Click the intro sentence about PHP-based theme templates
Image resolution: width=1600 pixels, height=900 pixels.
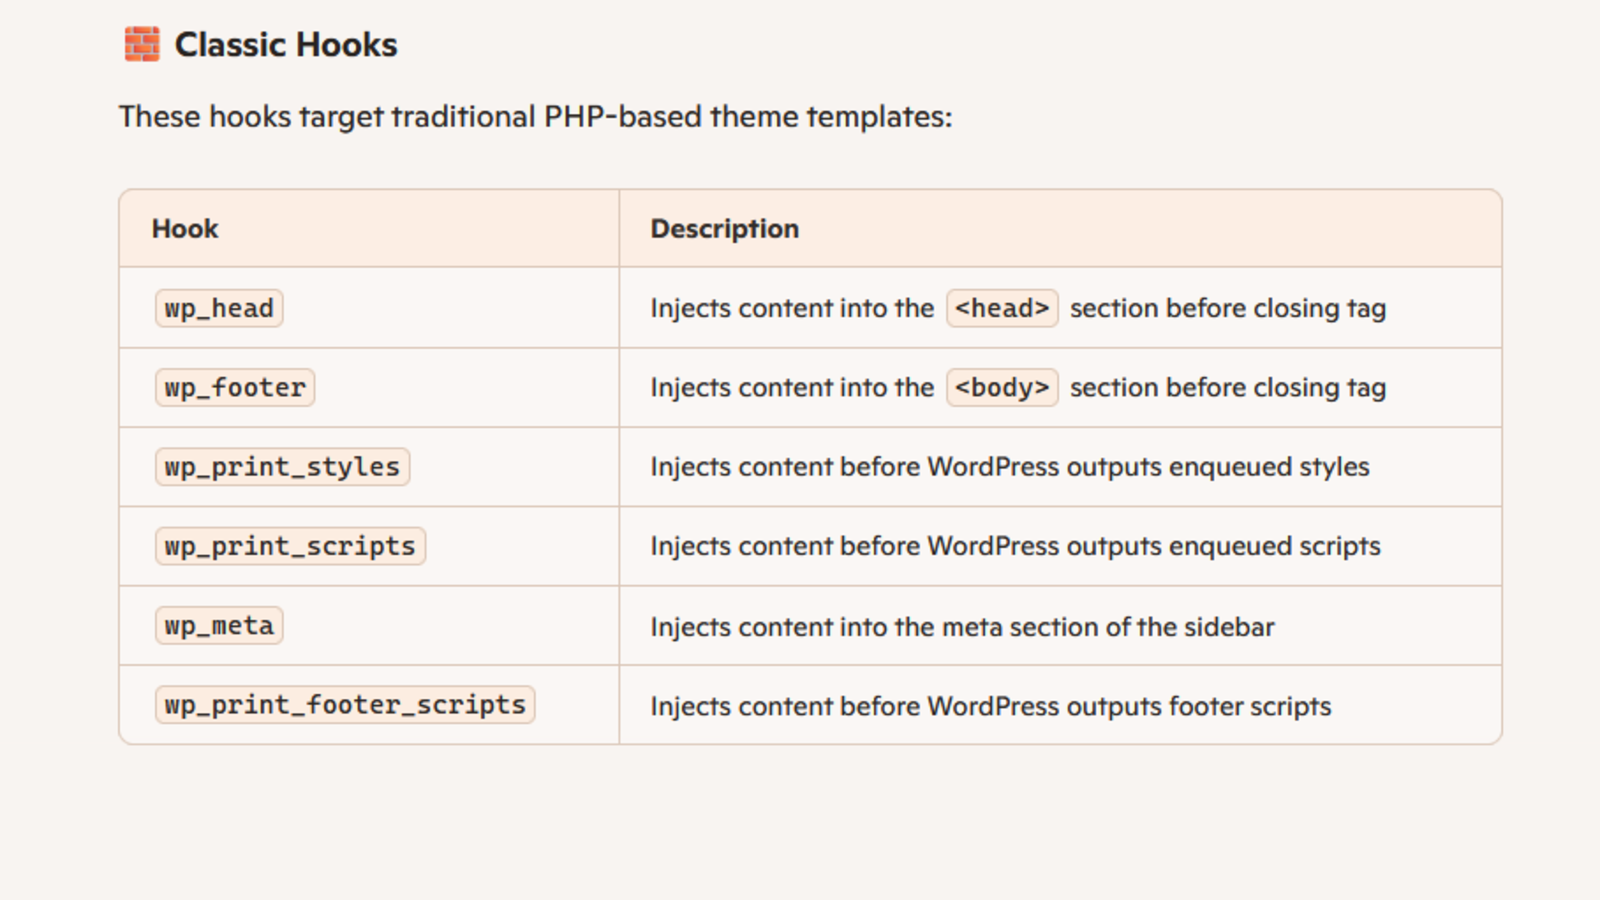535,117
